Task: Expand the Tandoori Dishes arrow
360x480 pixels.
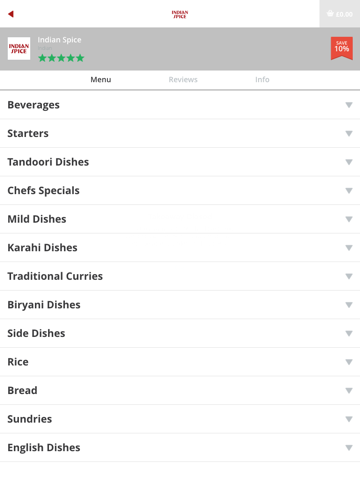Action: pyautogui.click(x=349, y=162)
